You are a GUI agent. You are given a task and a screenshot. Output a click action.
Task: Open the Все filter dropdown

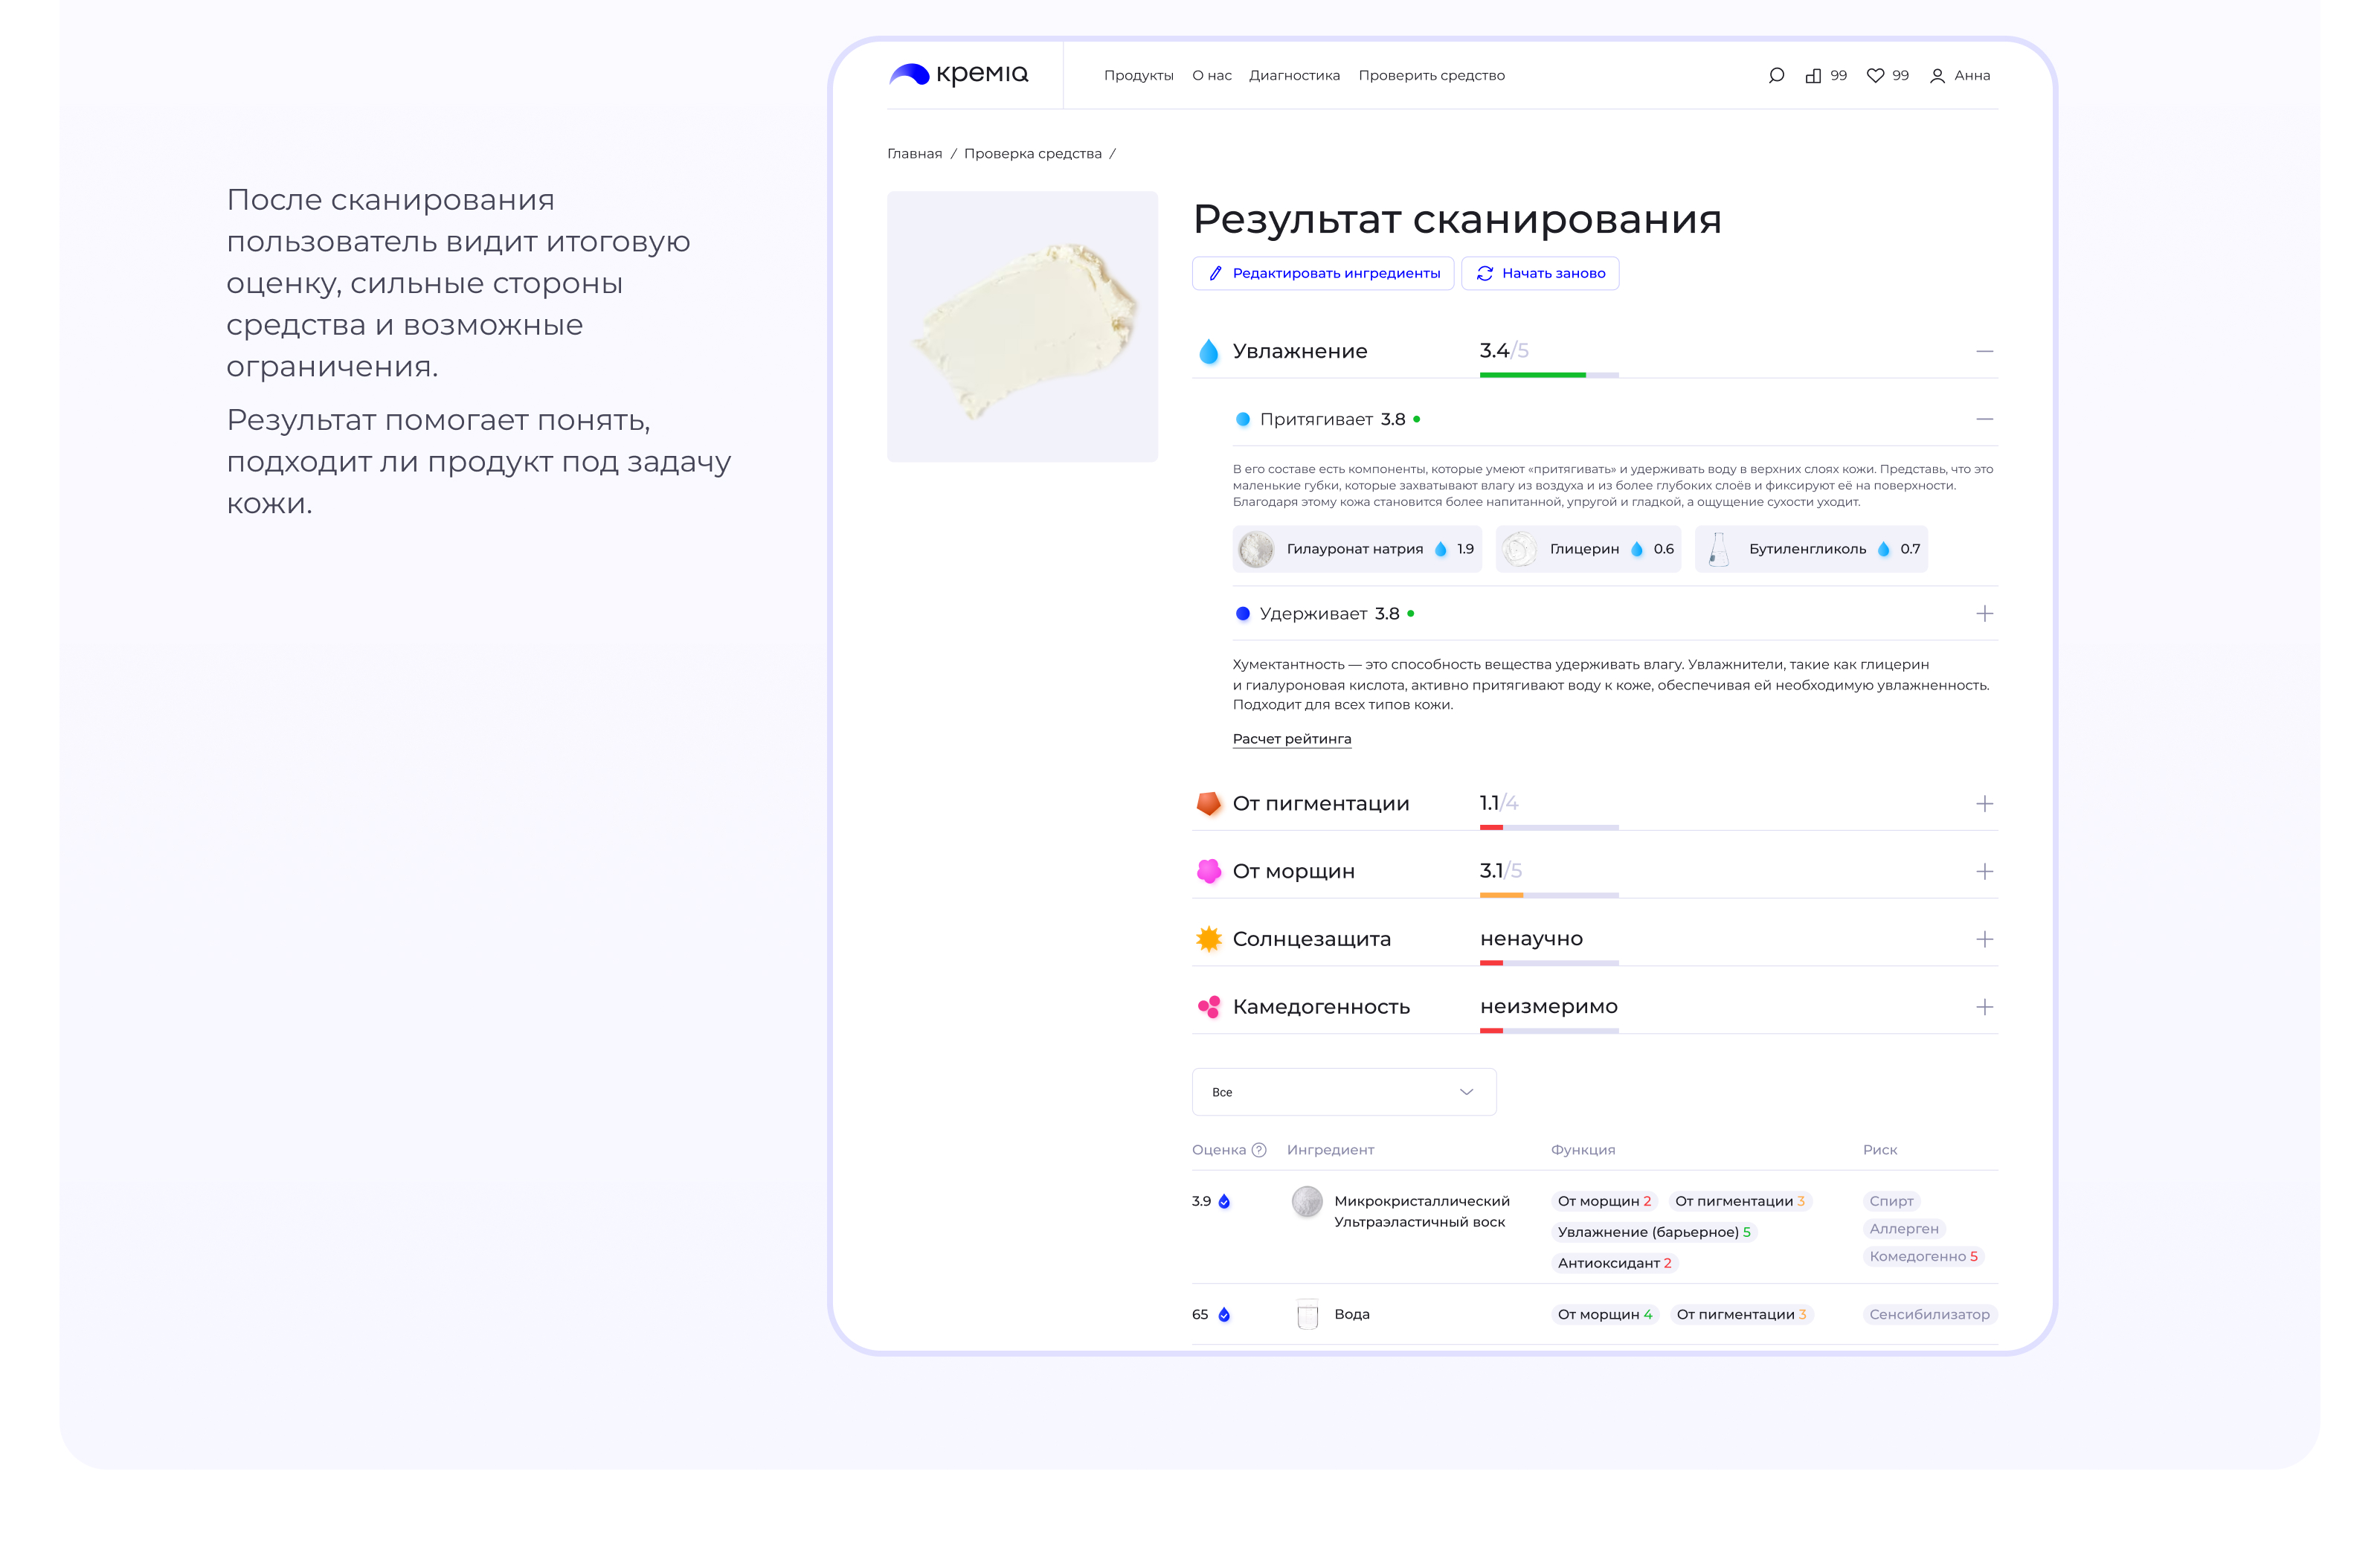(1344, 1092)
